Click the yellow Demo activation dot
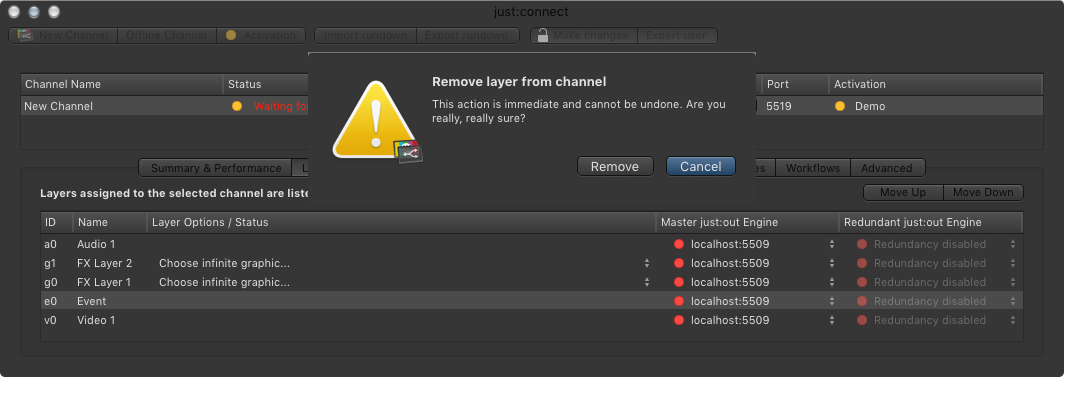Viewport: 1084px width, 397px height. [x=840, y=106]
